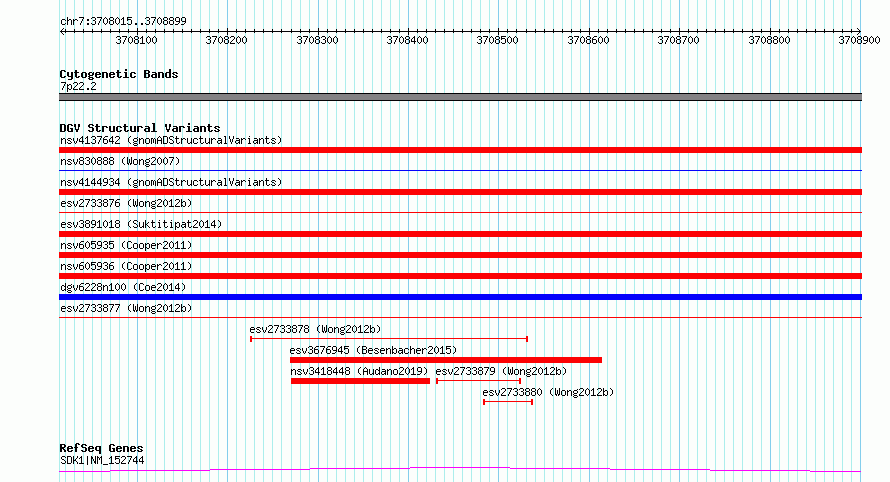Click the red bar for nsv3418448
The height and width of the screenshot is (482, 890).
point(360,381)
